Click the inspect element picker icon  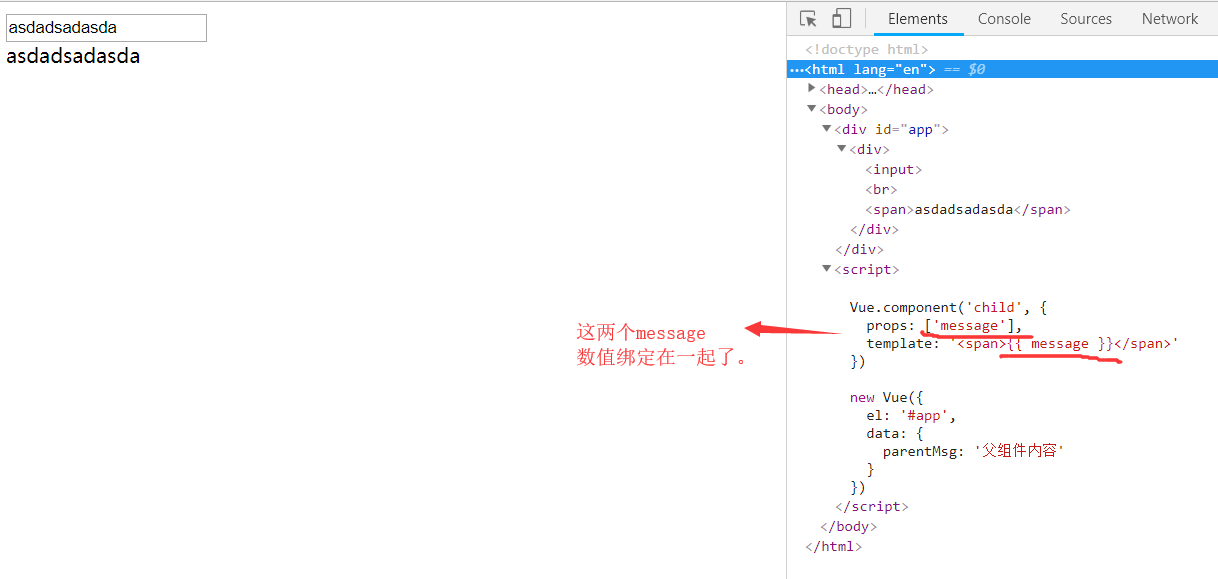tap(809, 19)
